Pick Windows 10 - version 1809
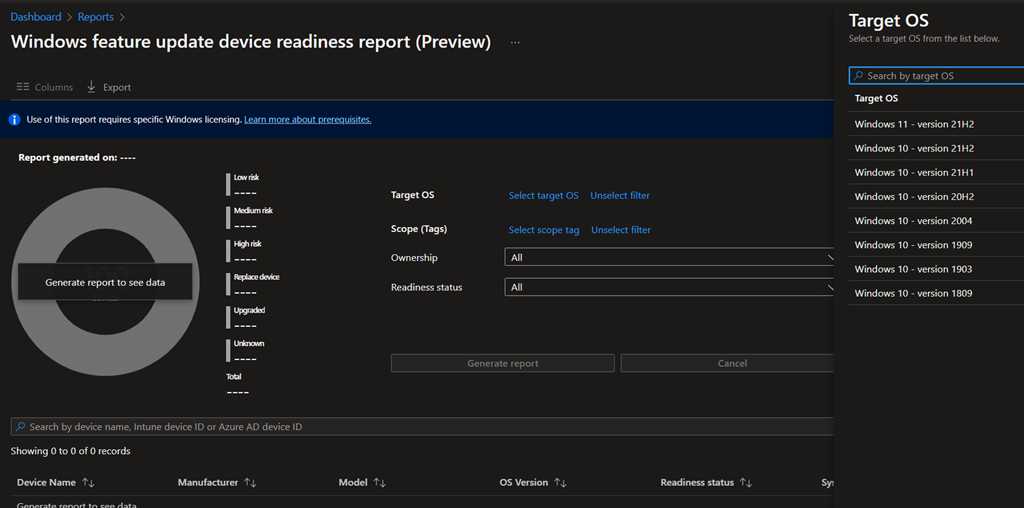This screenshot has width=1024, height=508. point(914,293)
